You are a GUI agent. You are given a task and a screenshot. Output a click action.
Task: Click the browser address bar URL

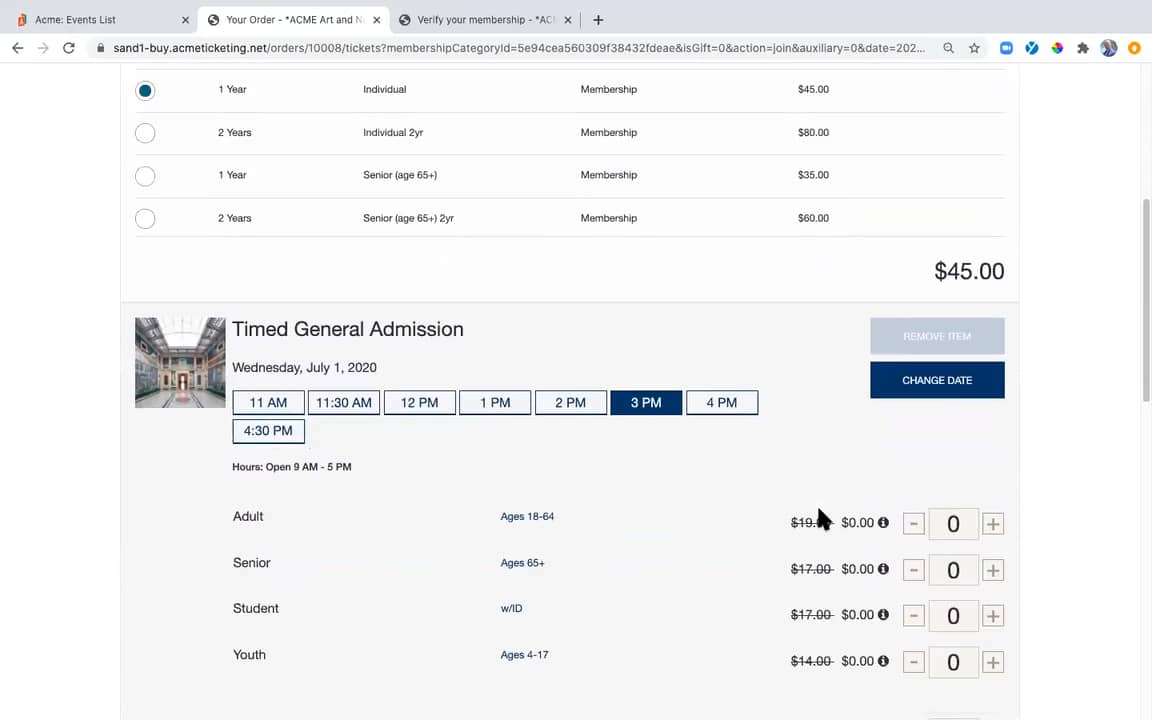pos(519,48)
